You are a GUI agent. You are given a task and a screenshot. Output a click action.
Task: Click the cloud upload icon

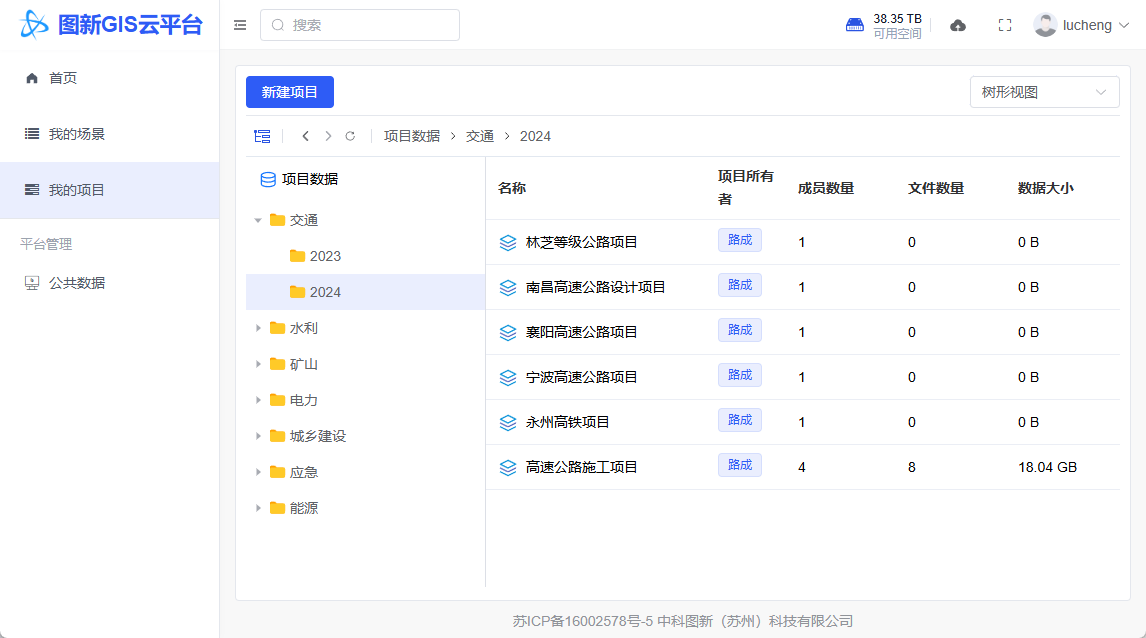958,25
